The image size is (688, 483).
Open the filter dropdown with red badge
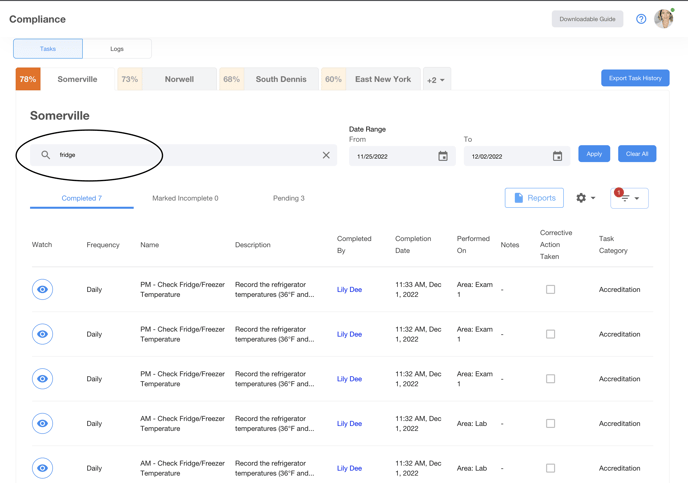tap(629, 198)
